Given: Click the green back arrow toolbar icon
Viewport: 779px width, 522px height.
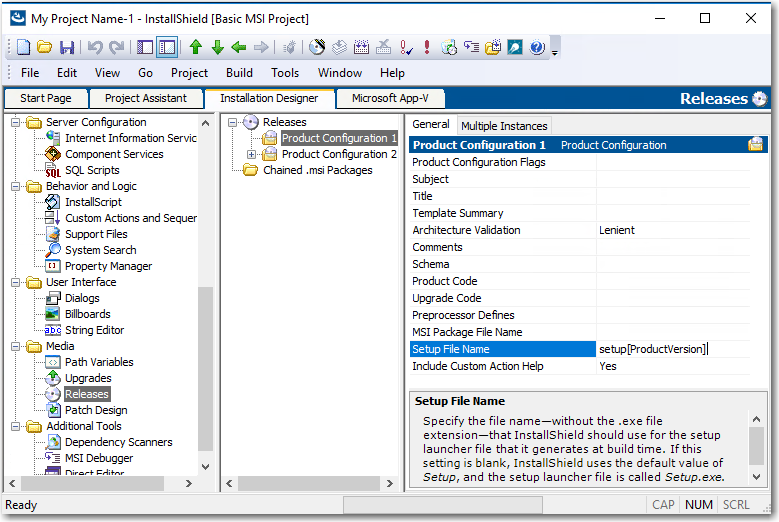Looking at the screenshot, I should pyautogui.click(x=239, y=47).
